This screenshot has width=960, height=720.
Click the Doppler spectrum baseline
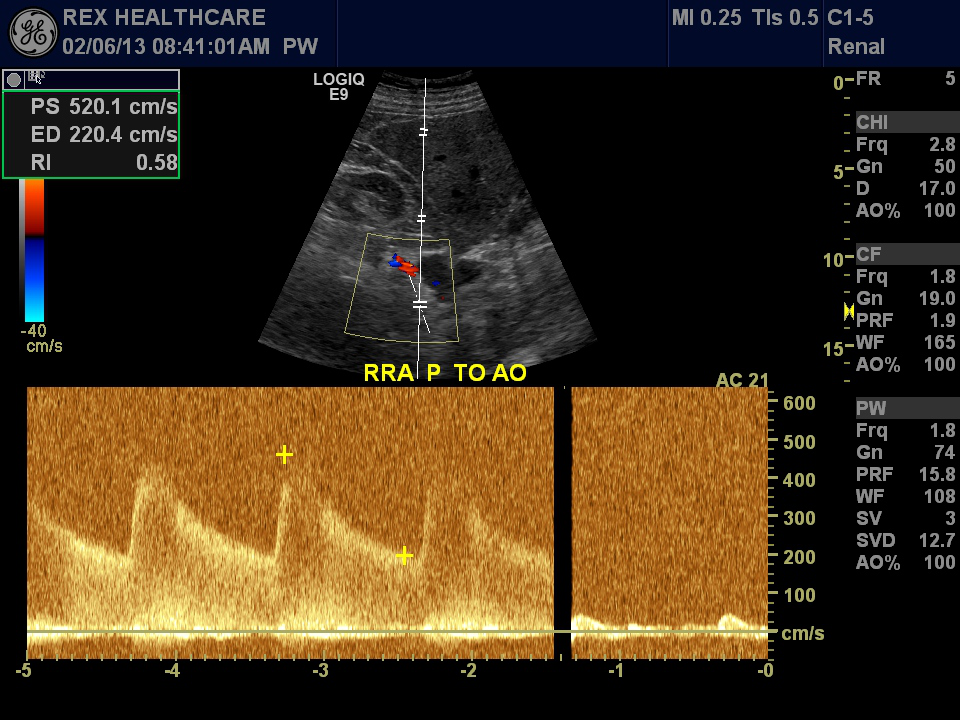pyautogui.click(x=290, y=632)
